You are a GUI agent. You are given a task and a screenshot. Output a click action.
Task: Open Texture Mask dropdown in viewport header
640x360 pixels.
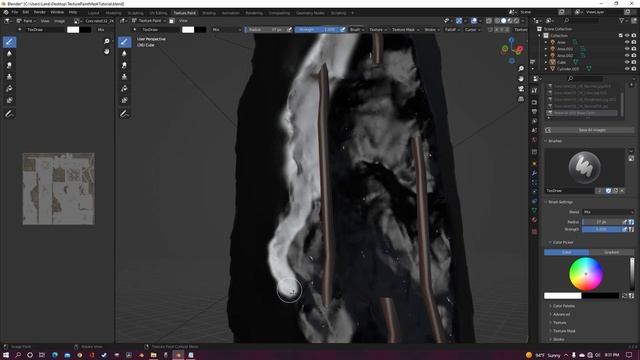pyautogui.click(x=405, y=29)
